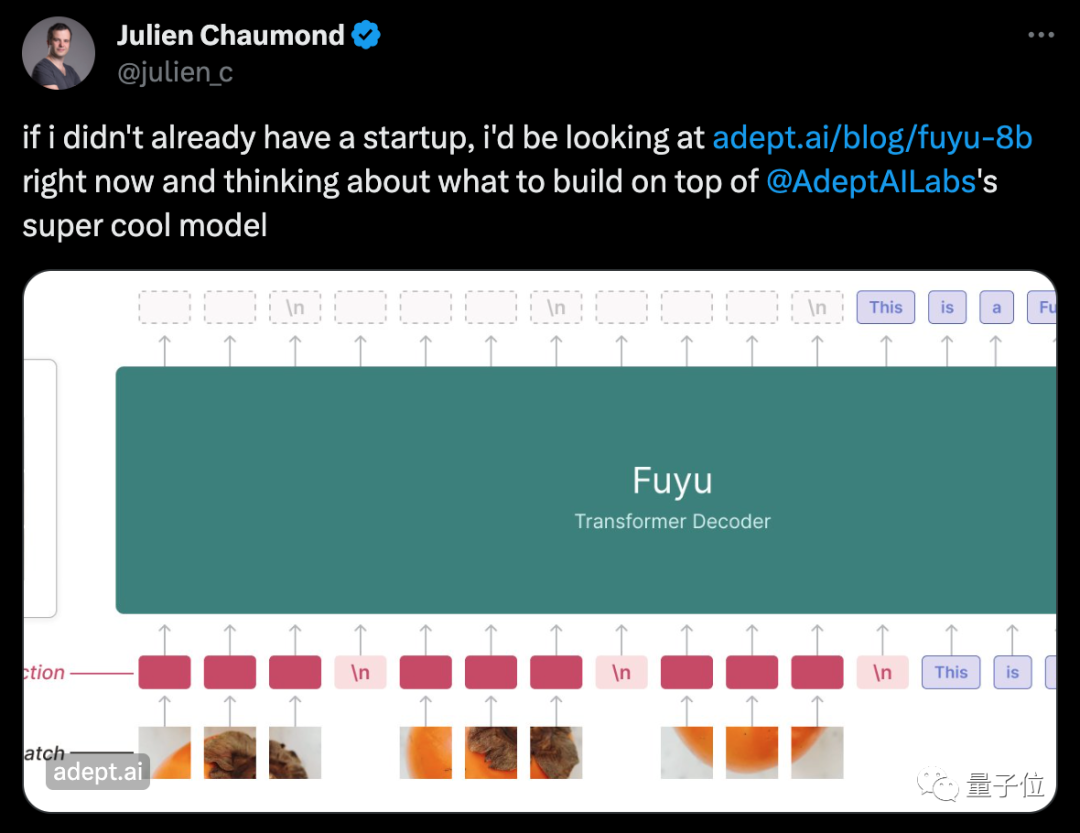Click the adept.ai source label on image

(98, 772)
